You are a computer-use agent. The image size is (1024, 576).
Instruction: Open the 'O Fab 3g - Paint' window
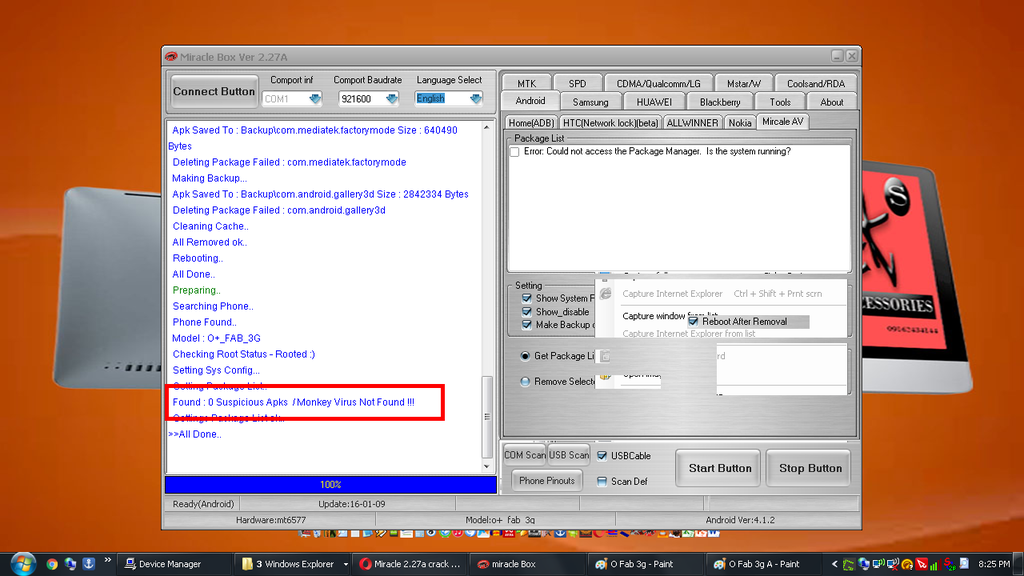[x=644, y=564]
